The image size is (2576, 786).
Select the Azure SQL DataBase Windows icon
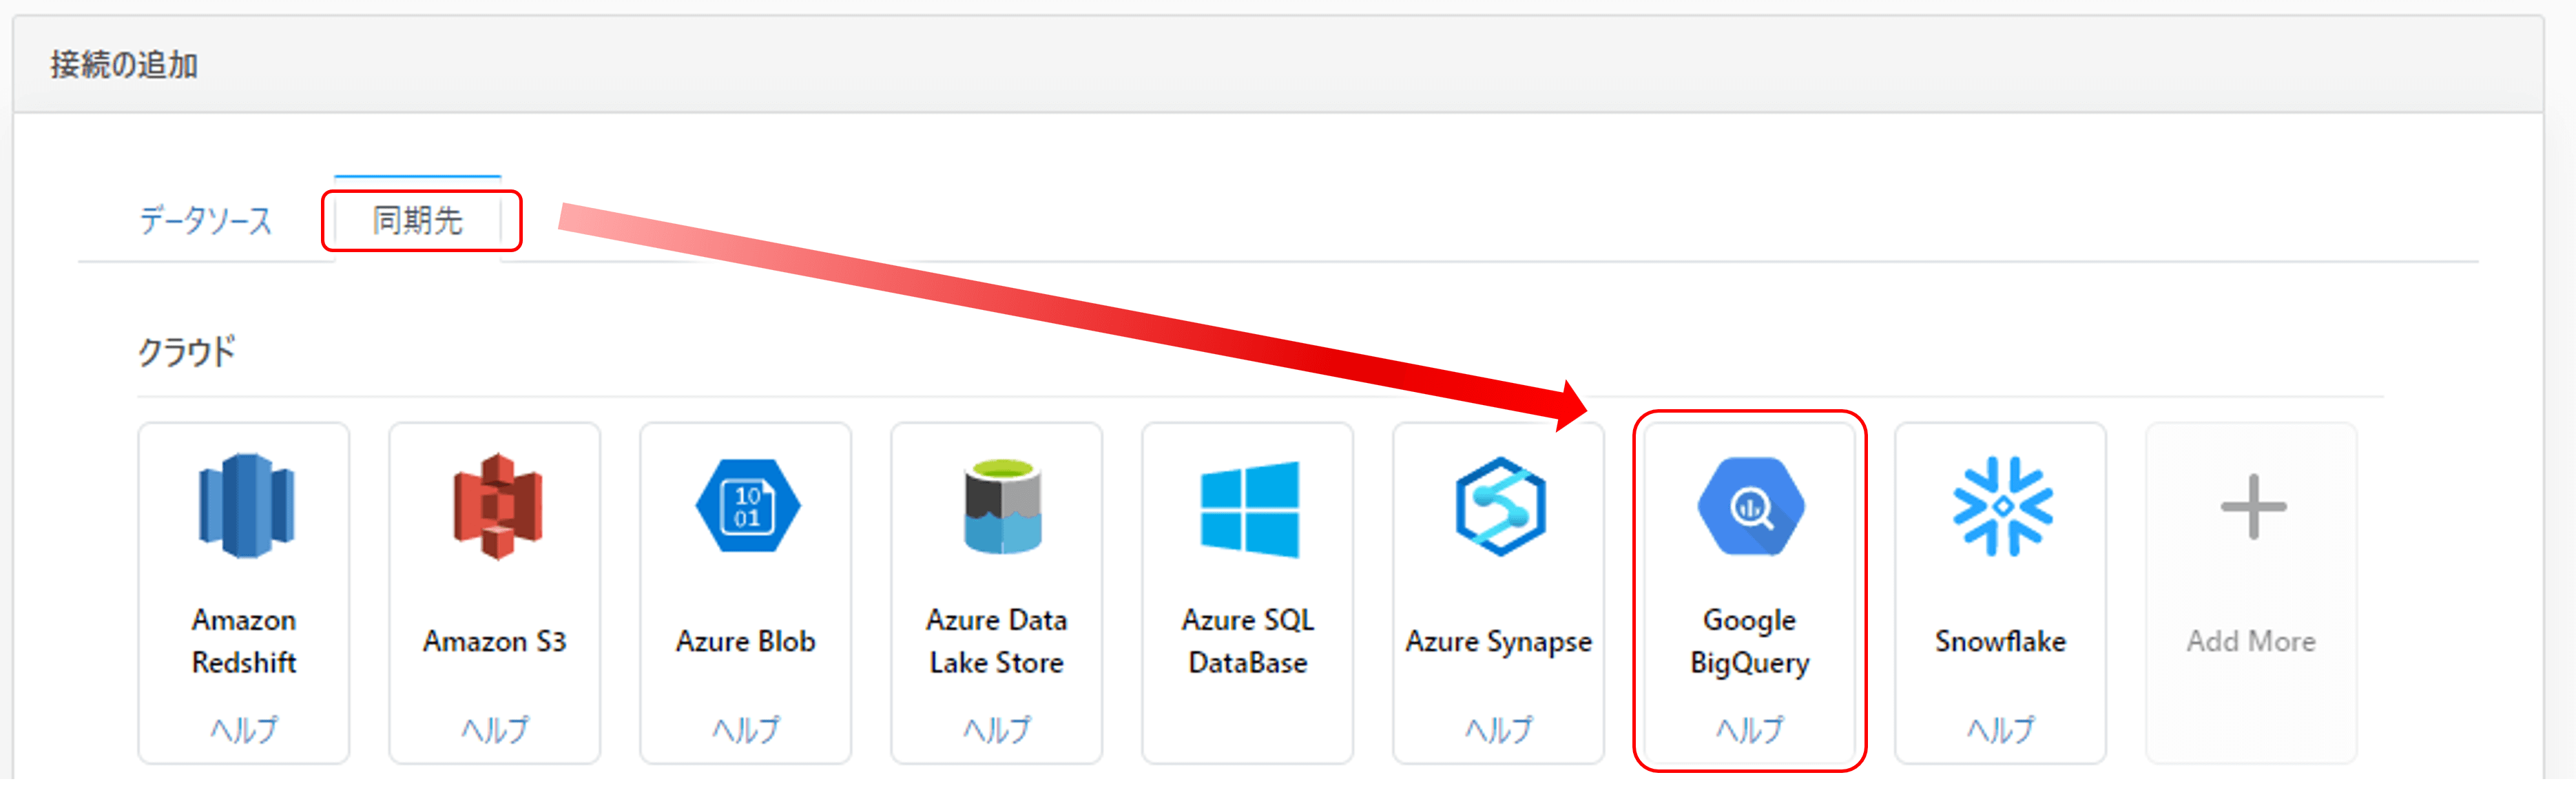click(1249, 508)
